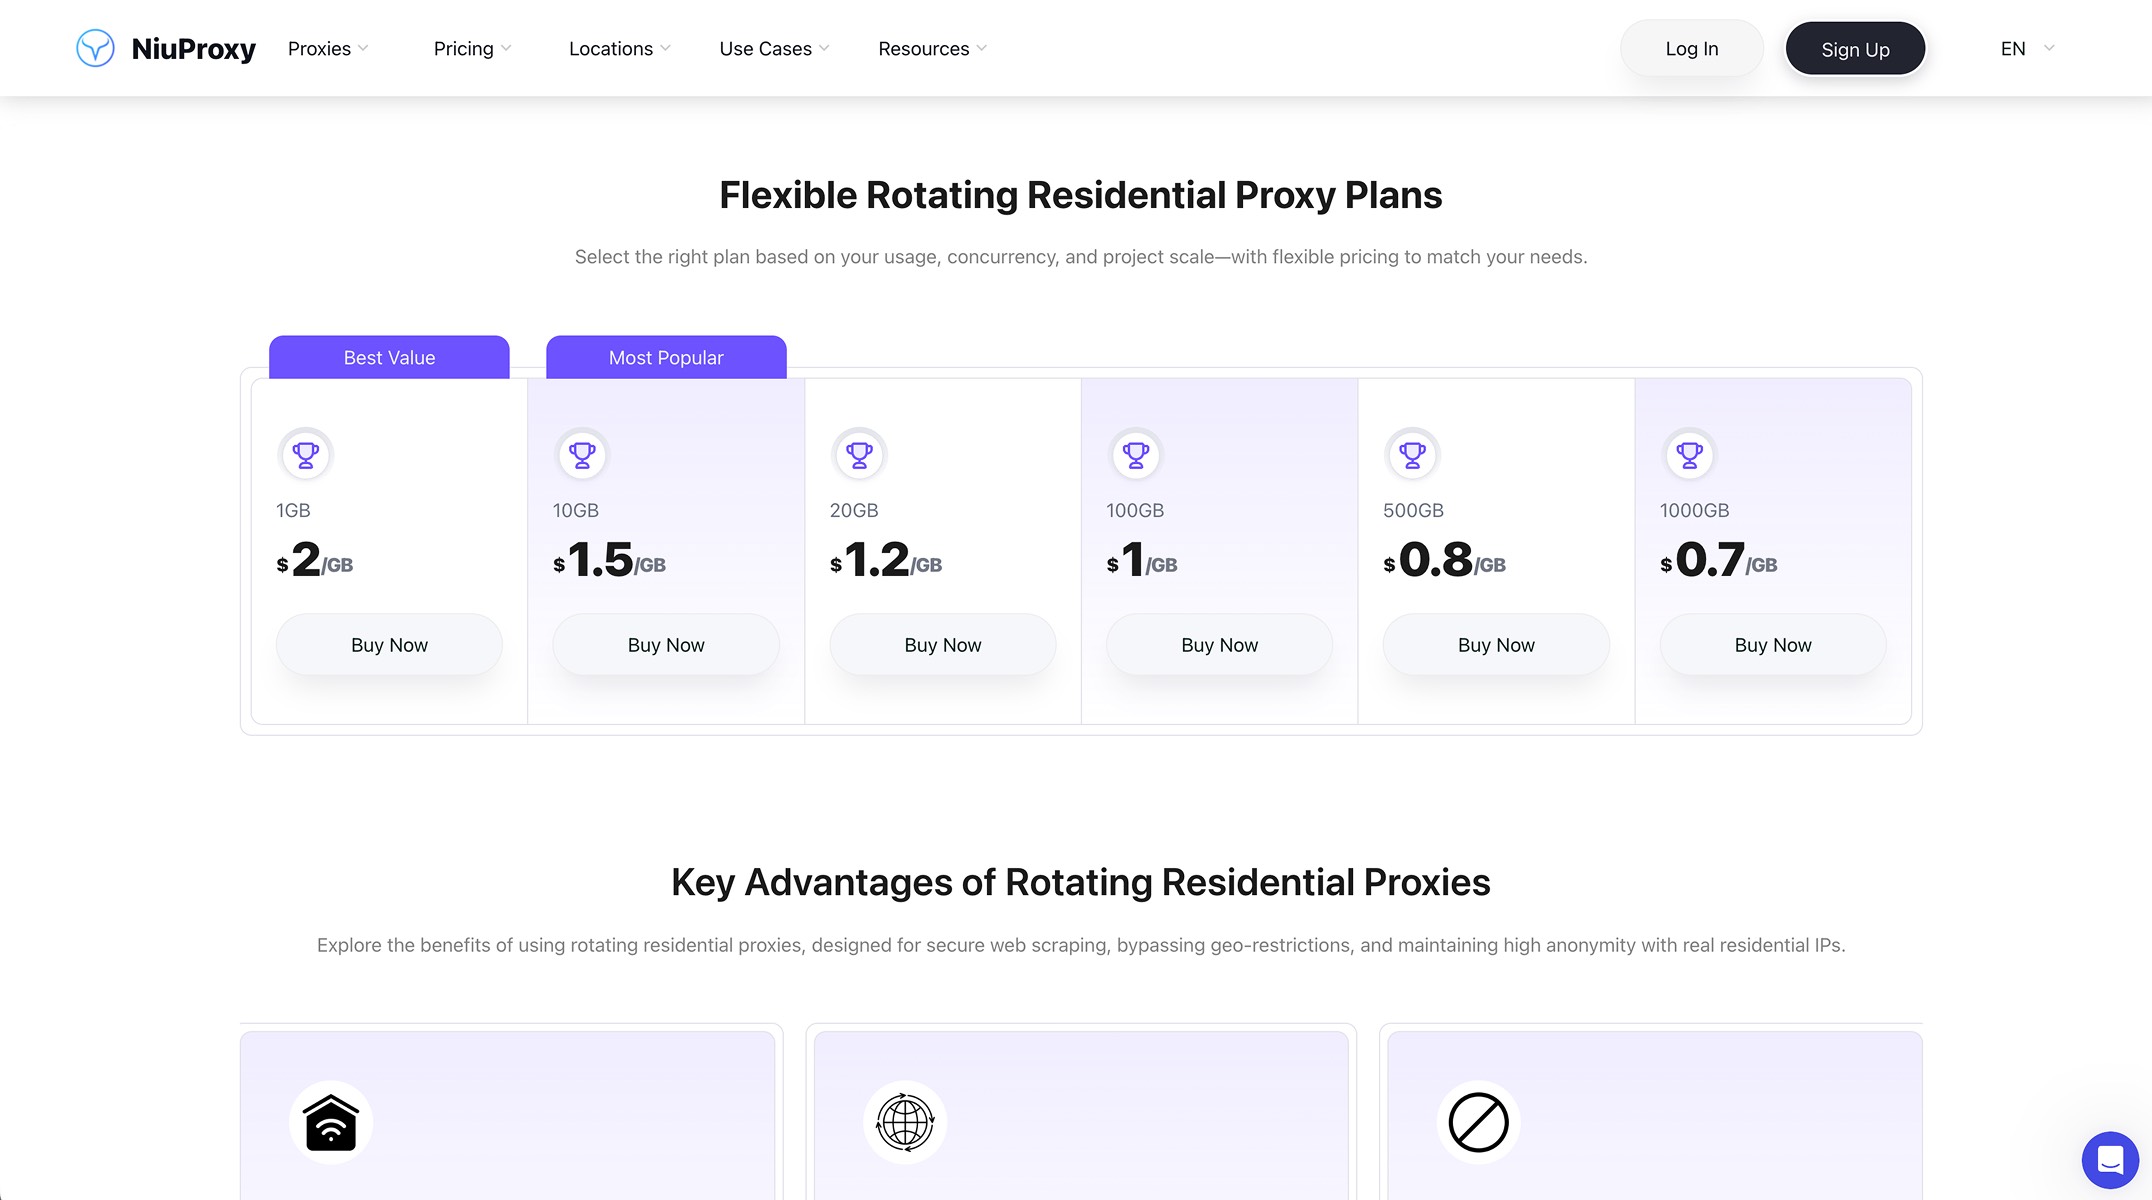Click the prohibited circle-slash icon
Screen dimensions: 2152x1200
click(1479, 1122)
